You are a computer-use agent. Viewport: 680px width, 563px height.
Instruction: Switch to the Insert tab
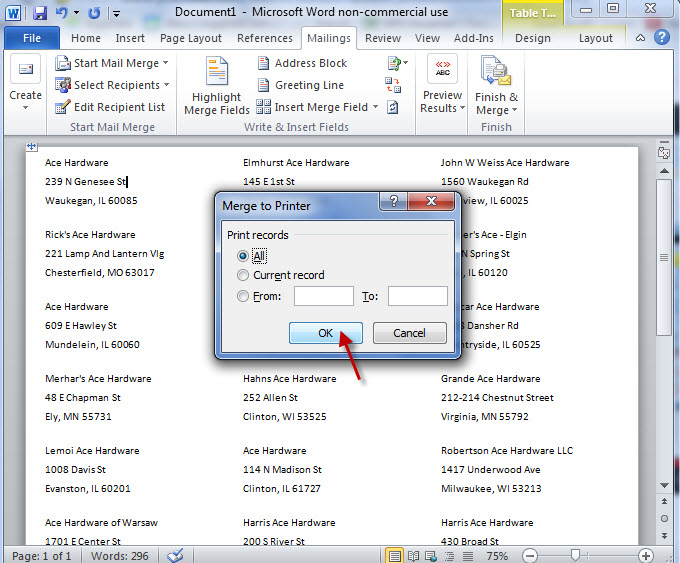(130, 38)
